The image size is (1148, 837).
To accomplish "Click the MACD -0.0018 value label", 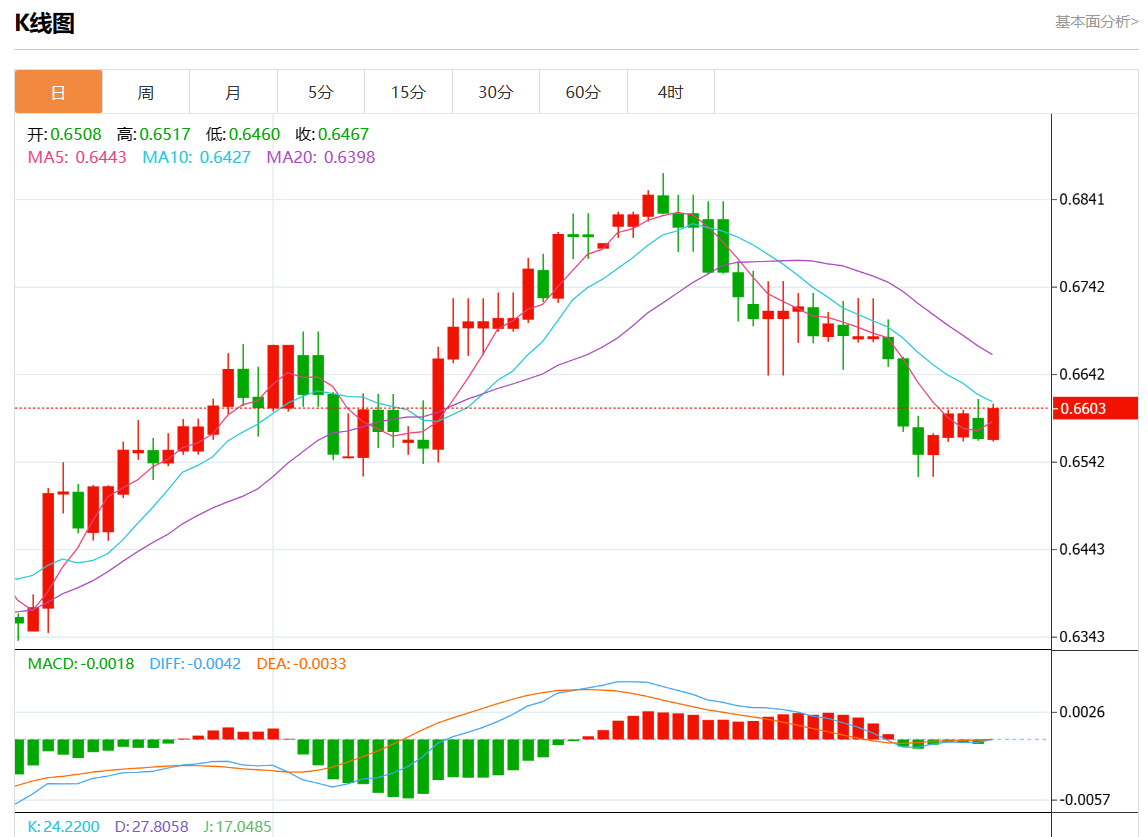I will click(80, 663).
